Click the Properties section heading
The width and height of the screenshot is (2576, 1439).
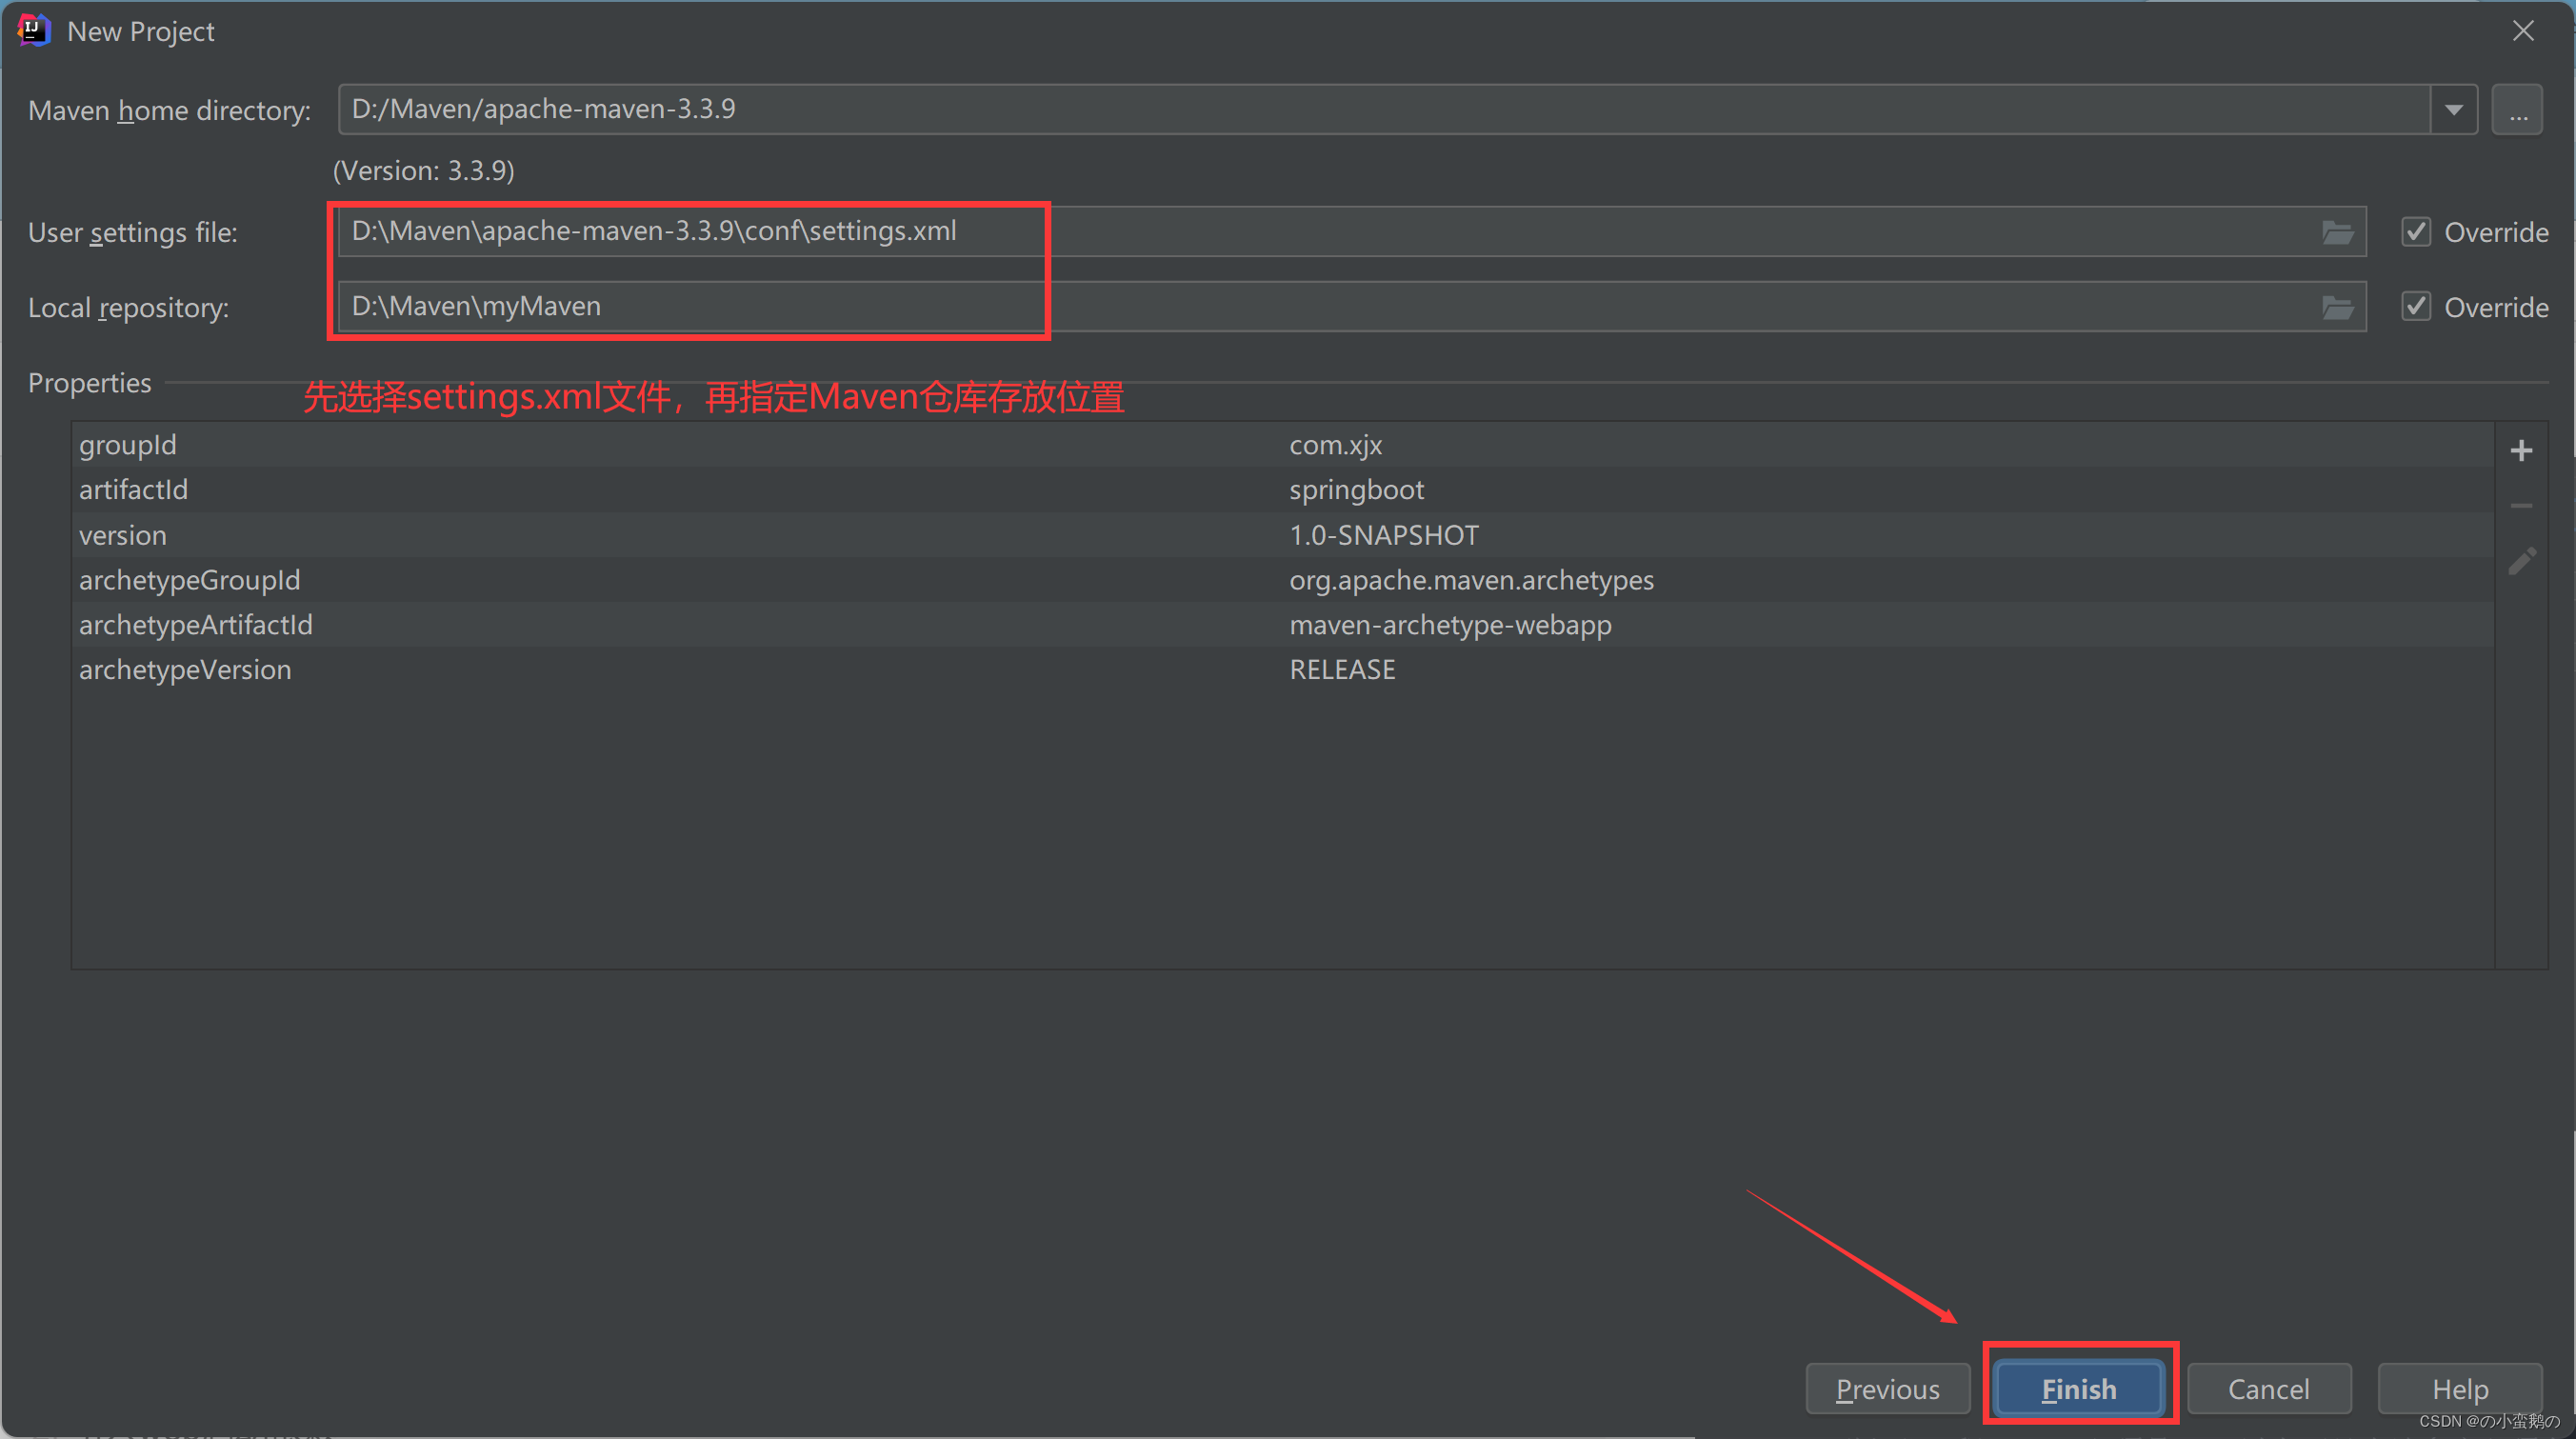[x=89, y=383]
